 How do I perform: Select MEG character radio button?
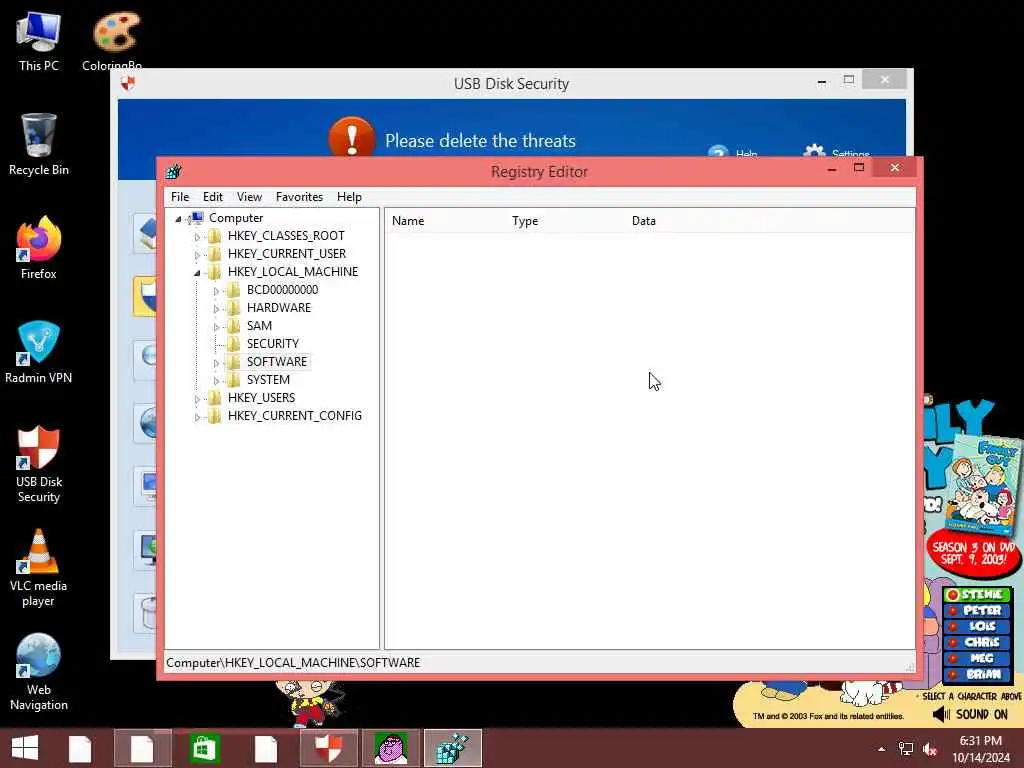[x=953, y=658]
